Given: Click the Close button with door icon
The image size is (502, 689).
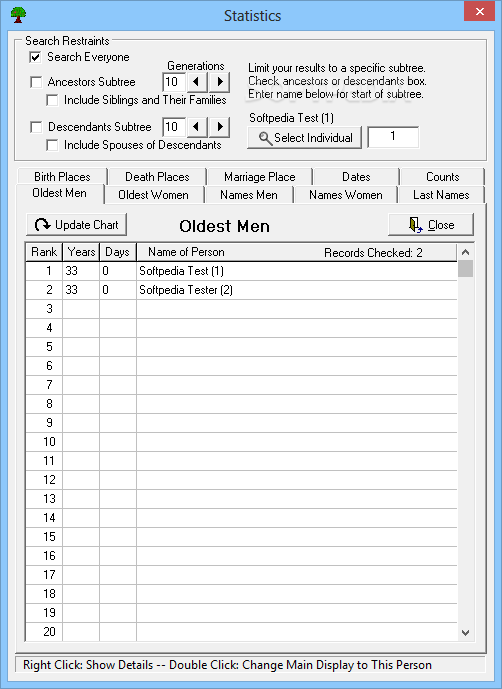Looking at the screenshot, I should [431, 225].
